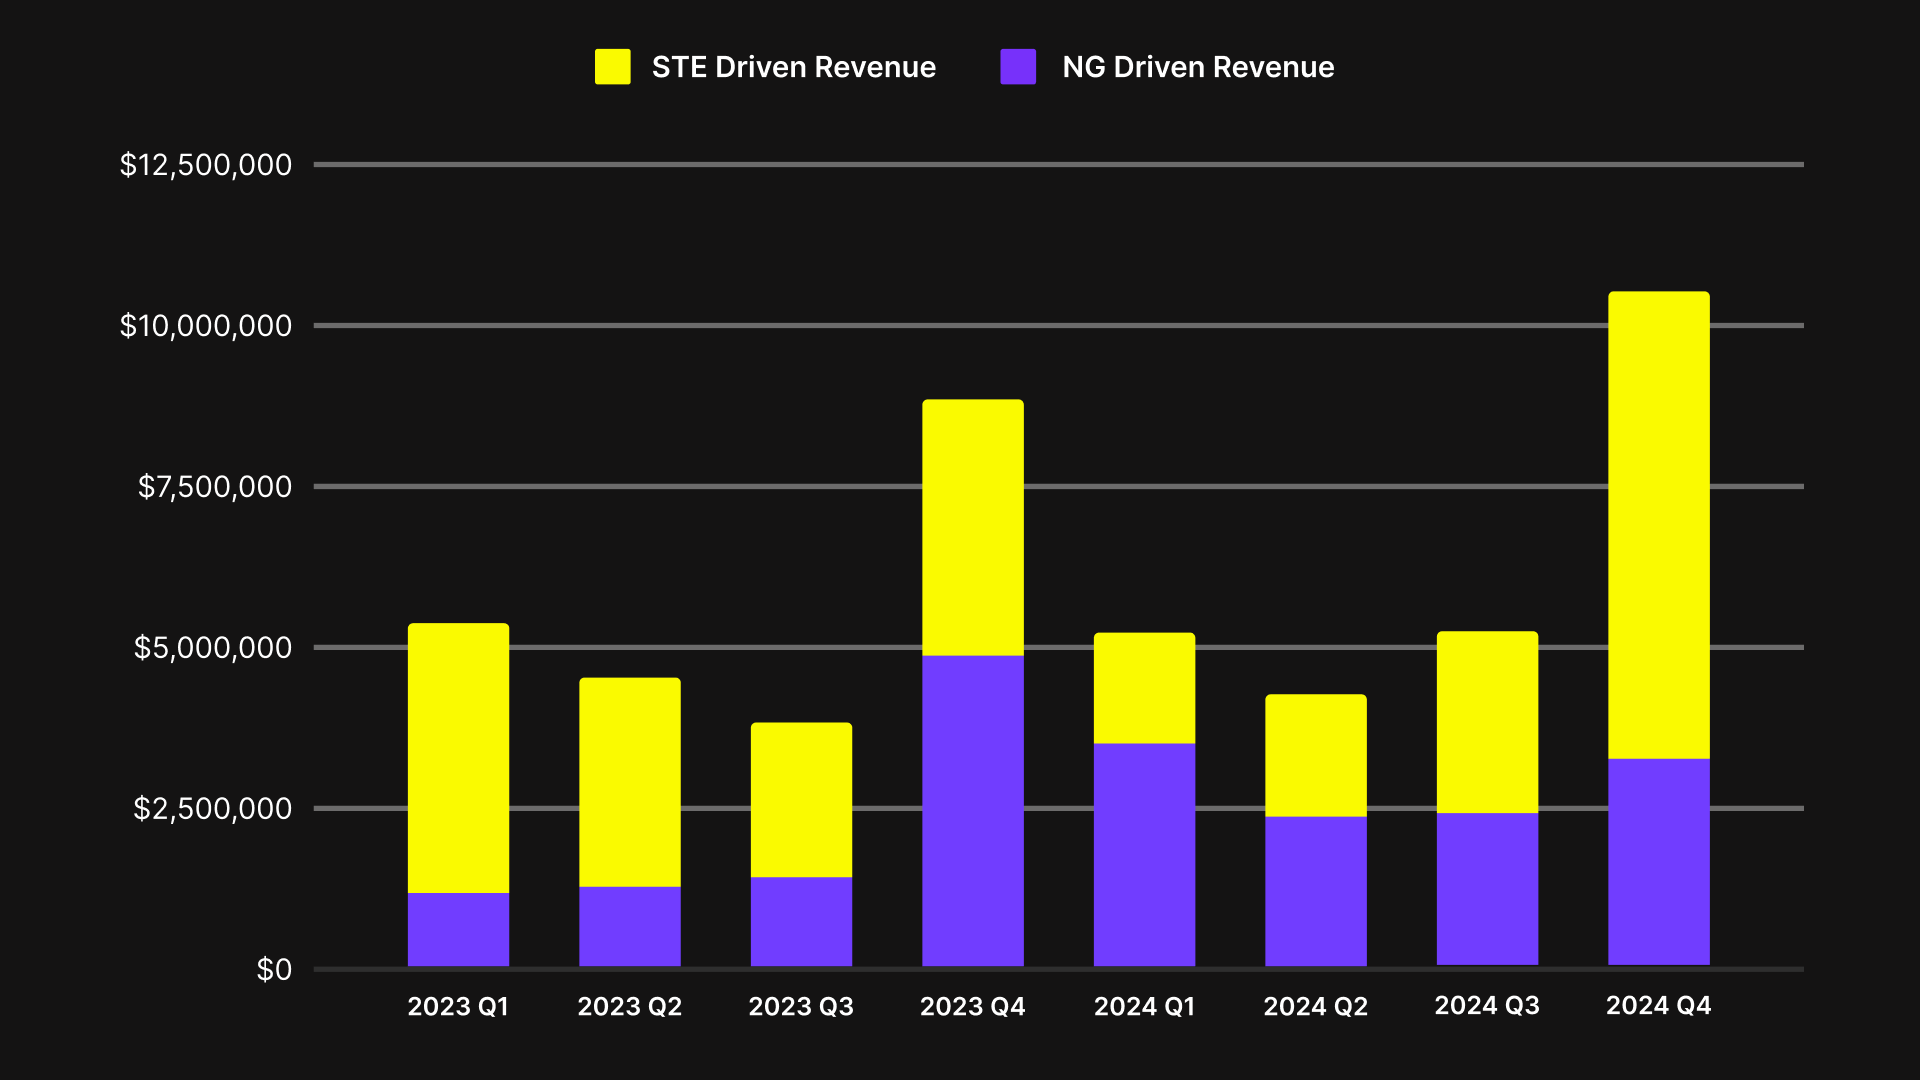The image size is (1920, 1080).
Task: Click the purple NG Driven Revenue legend swatch
Action: point(1018,67)
